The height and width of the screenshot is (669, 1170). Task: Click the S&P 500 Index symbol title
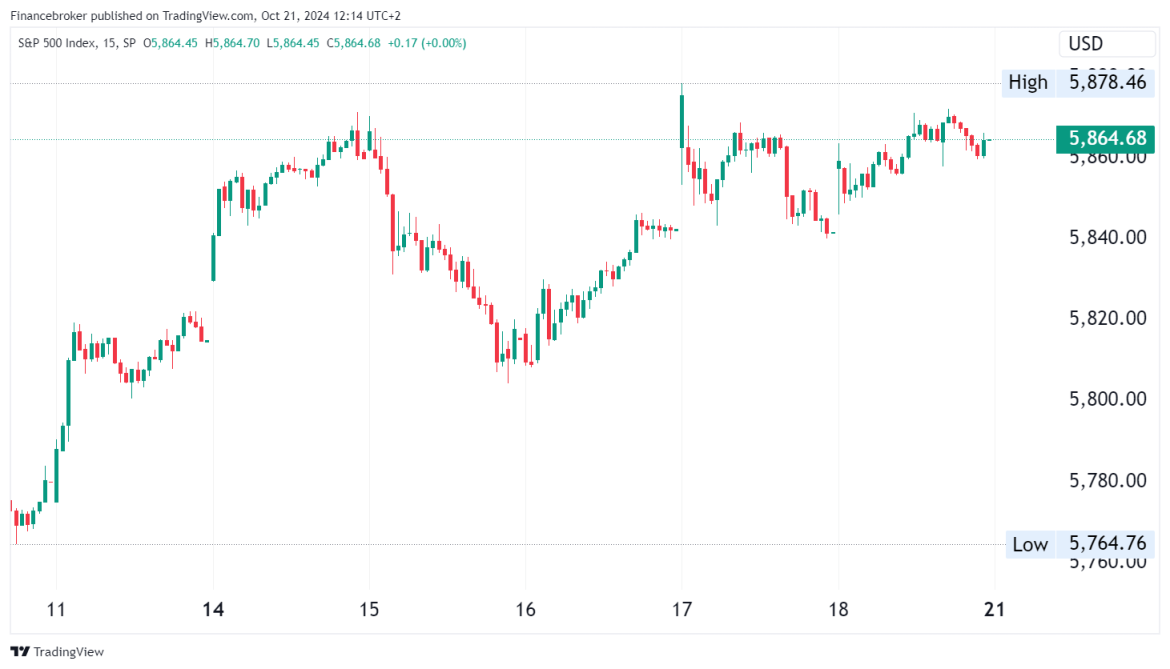coord(57,43)
